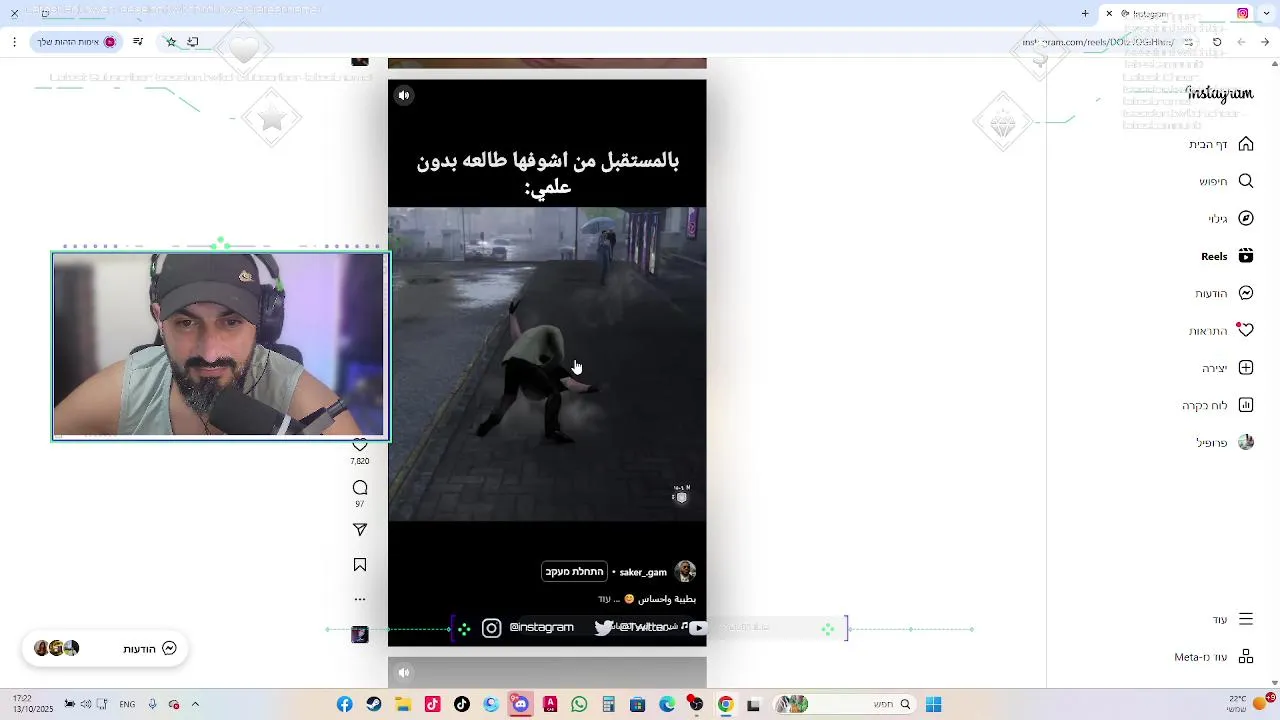Open notifications heart (התראות)

click(1221, 330)
